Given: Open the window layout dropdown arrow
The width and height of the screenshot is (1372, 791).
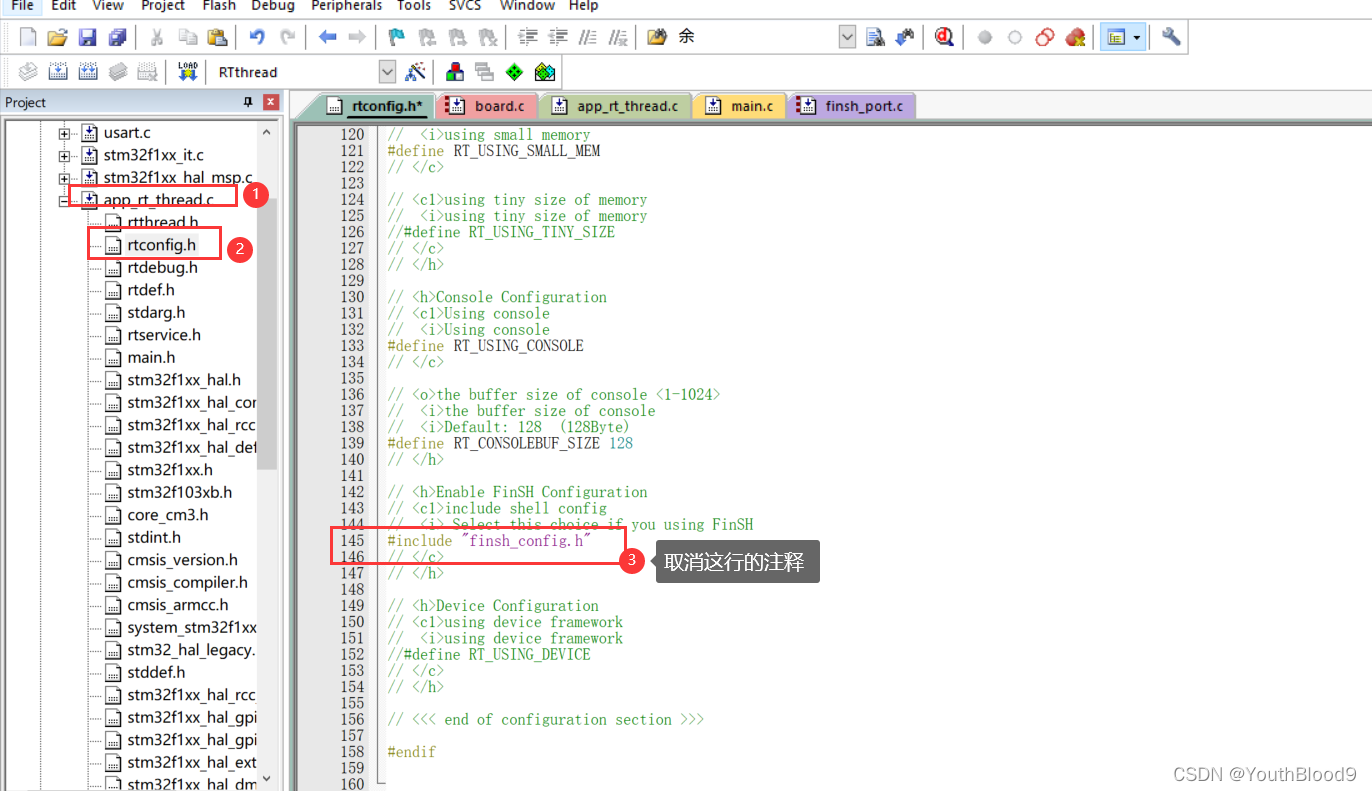Looking at the screenshot, I should point(1137,37).
